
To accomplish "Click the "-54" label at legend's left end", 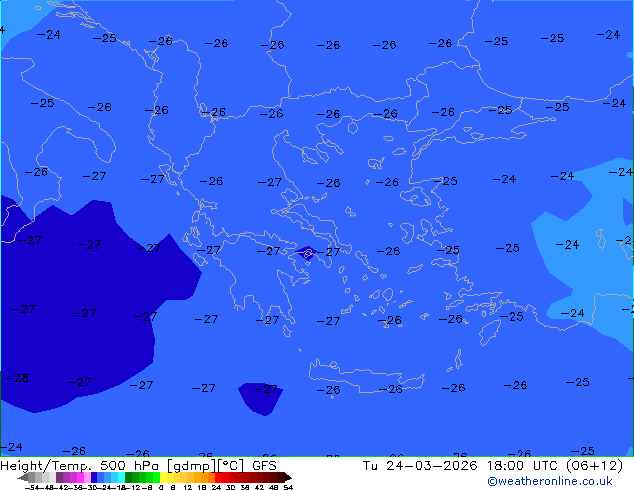I will tap(32, 487).
